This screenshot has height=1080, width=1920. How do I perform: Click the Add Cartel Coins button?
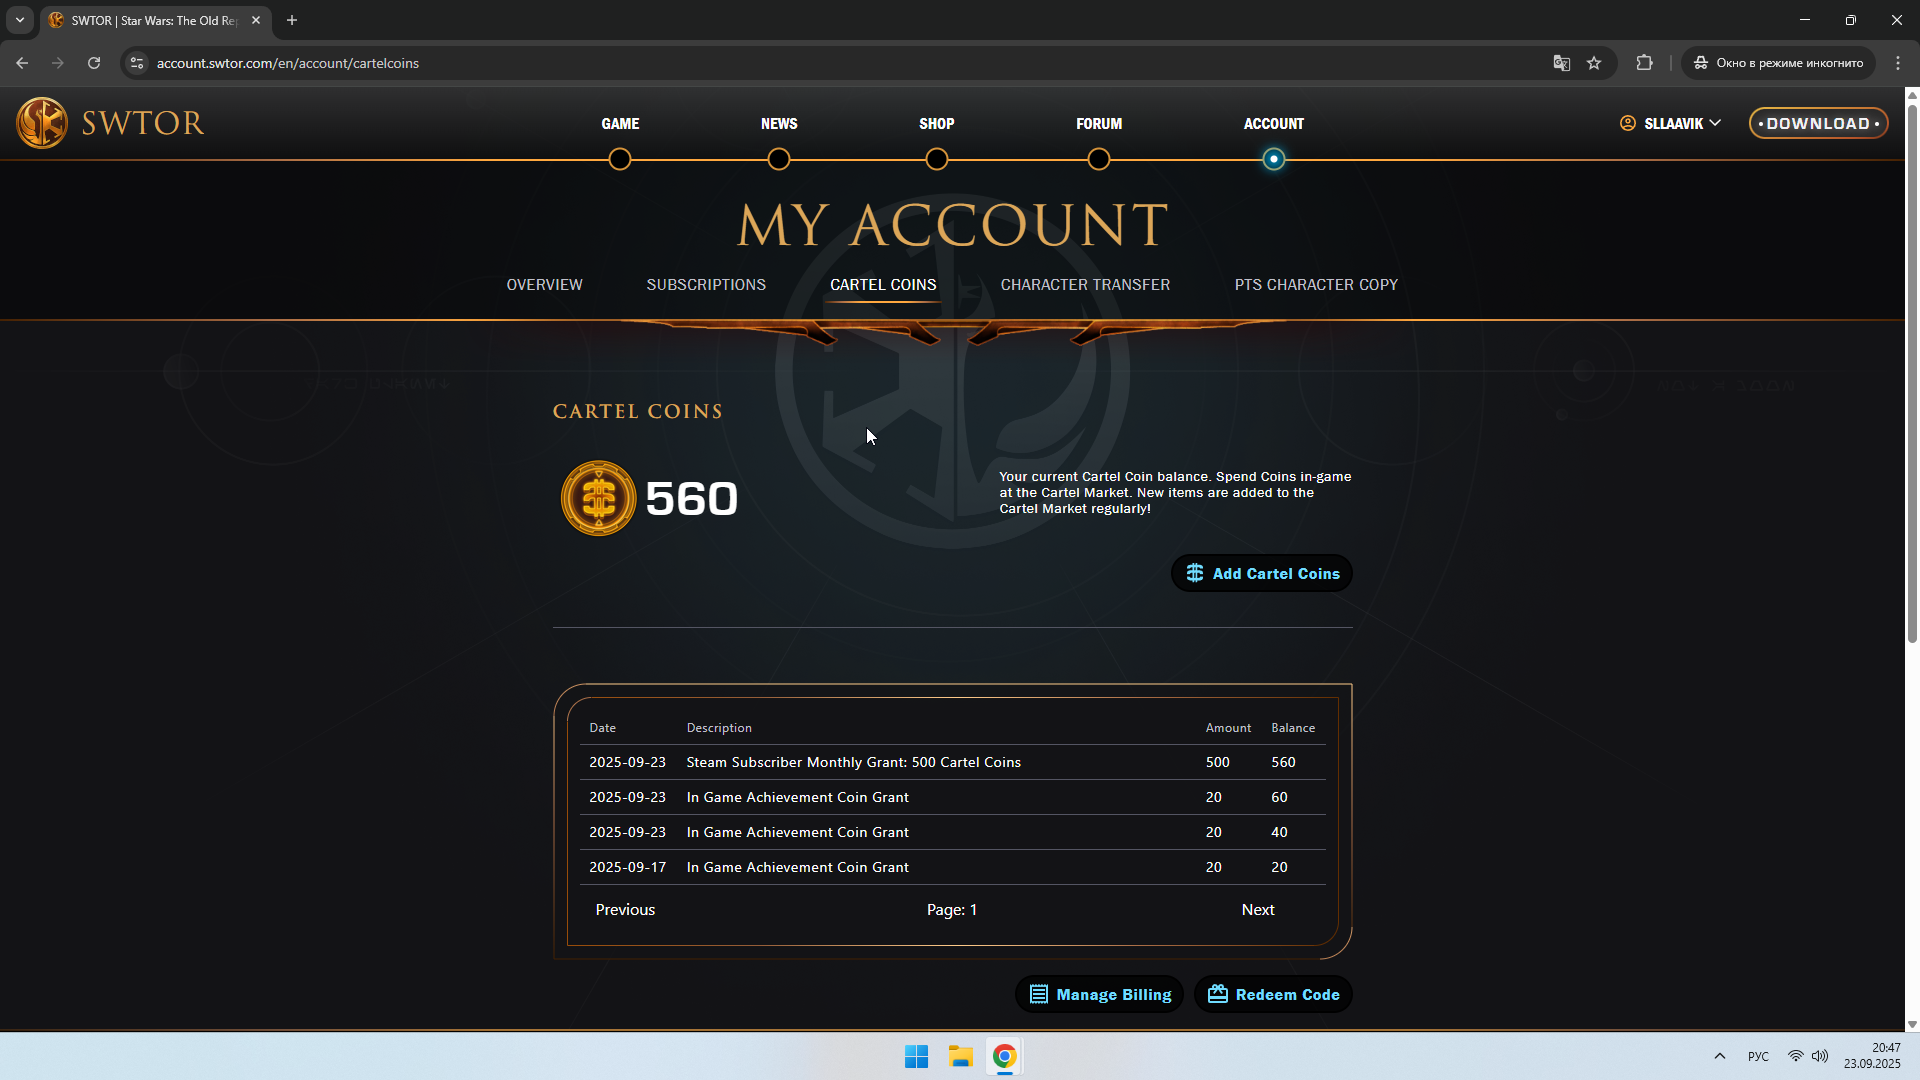point(1262,573)
